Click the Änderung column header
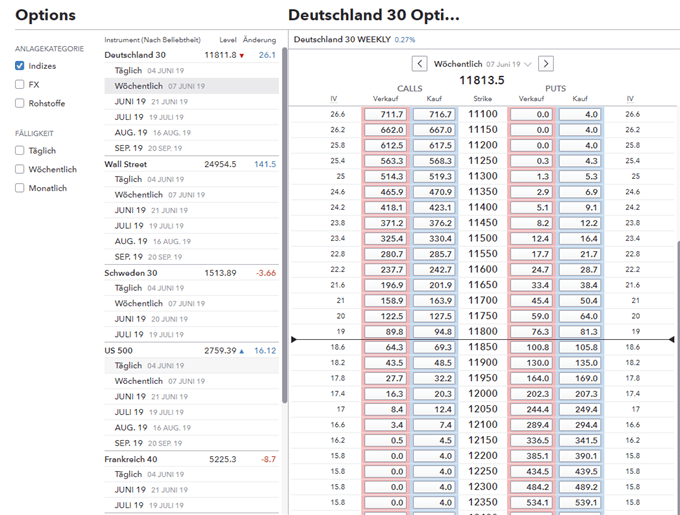The height and width of the screenshot is (515, 680). 259,40
